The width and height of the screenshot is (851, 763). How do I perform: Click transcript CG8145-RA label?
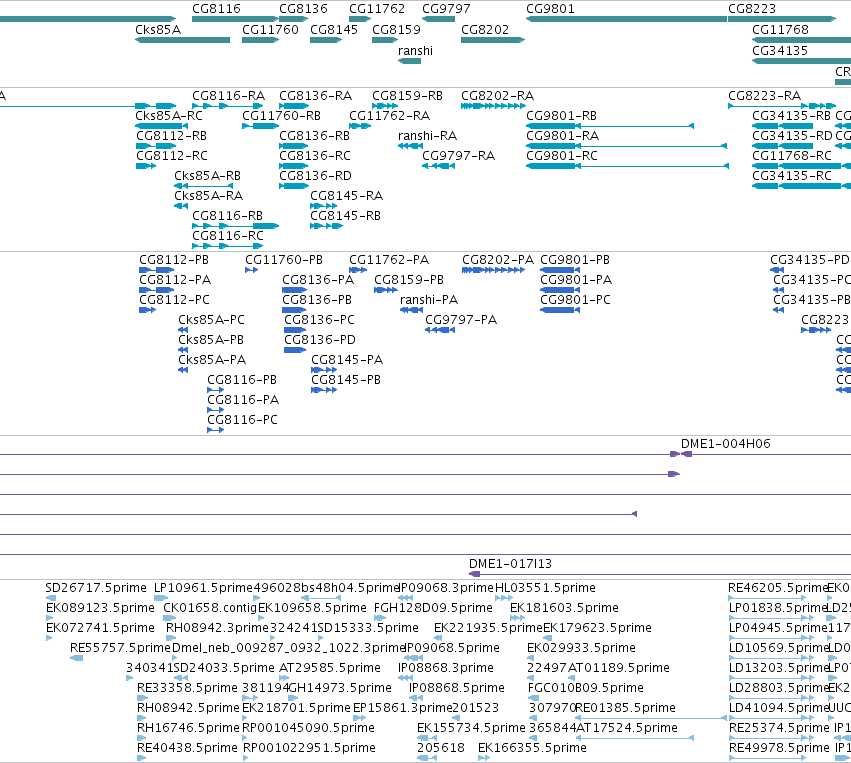click(x=346, y=196)
